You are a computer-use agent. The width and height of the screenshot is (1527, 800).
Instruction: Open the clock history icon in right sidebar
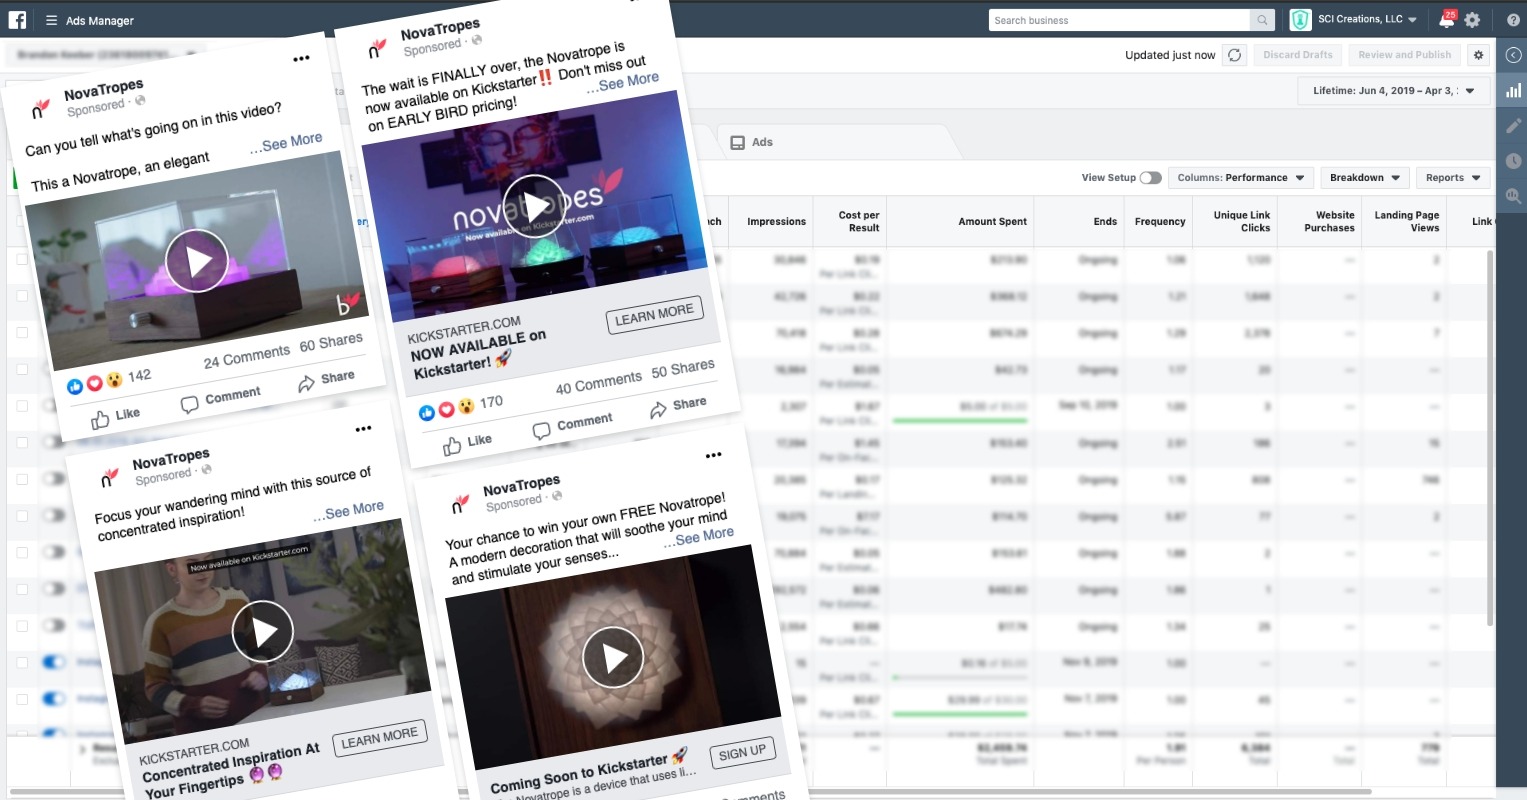click(x=1513, y=161)
